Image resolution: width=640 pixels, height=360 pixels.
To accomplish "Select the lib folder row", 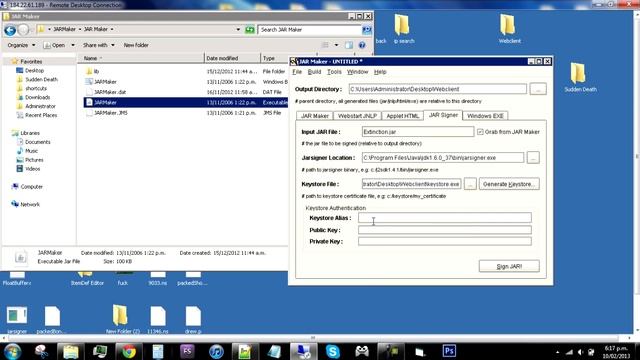I will coord(186,71).
